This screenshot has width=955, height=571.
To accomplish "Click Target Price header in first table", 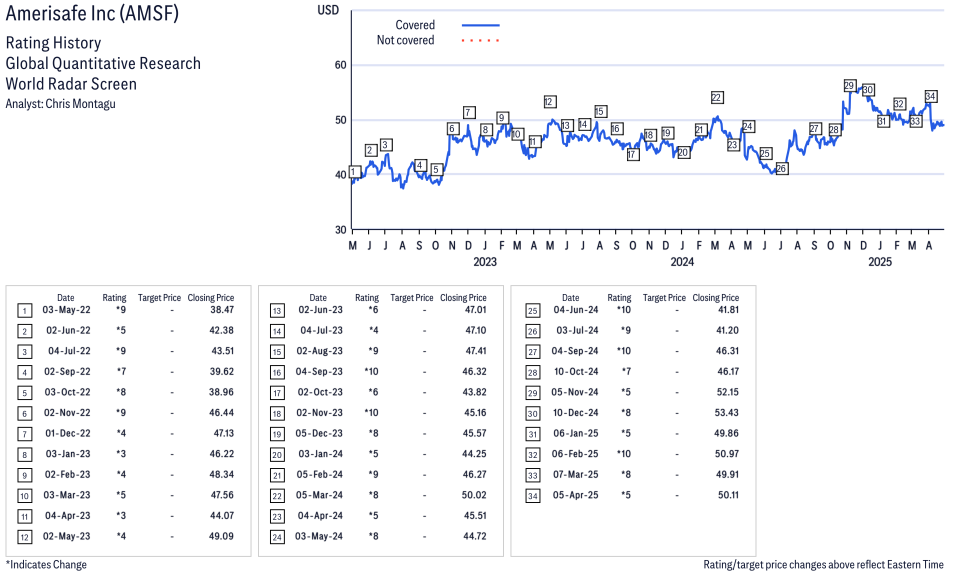I will [x=160, y=298].
